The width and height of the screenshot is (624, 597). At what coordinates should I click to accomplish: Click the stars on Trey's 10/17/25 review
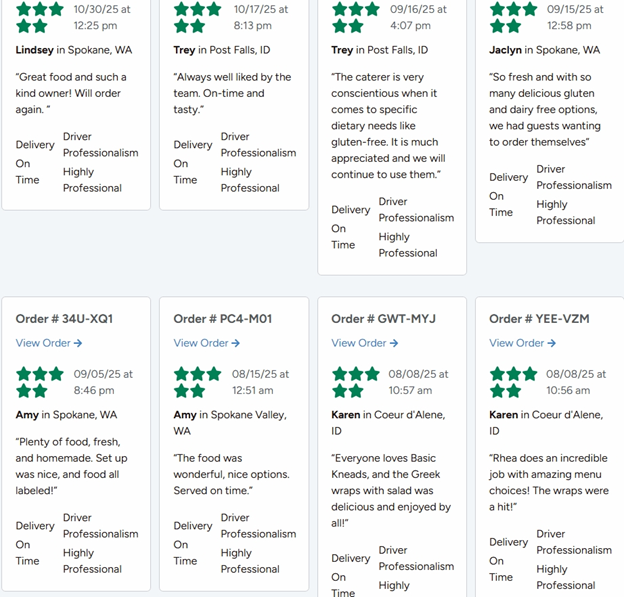click(x=198, y=17)
